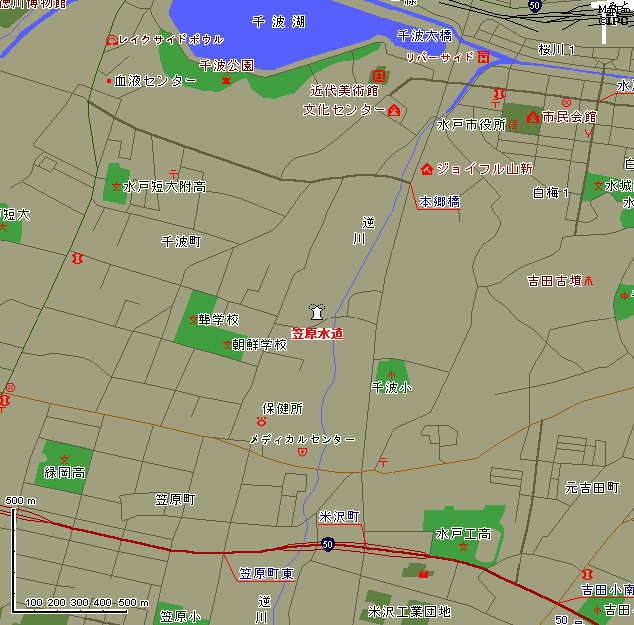Click the 文化センター building icon
634x625 pixels.
[x=394, y=110]
